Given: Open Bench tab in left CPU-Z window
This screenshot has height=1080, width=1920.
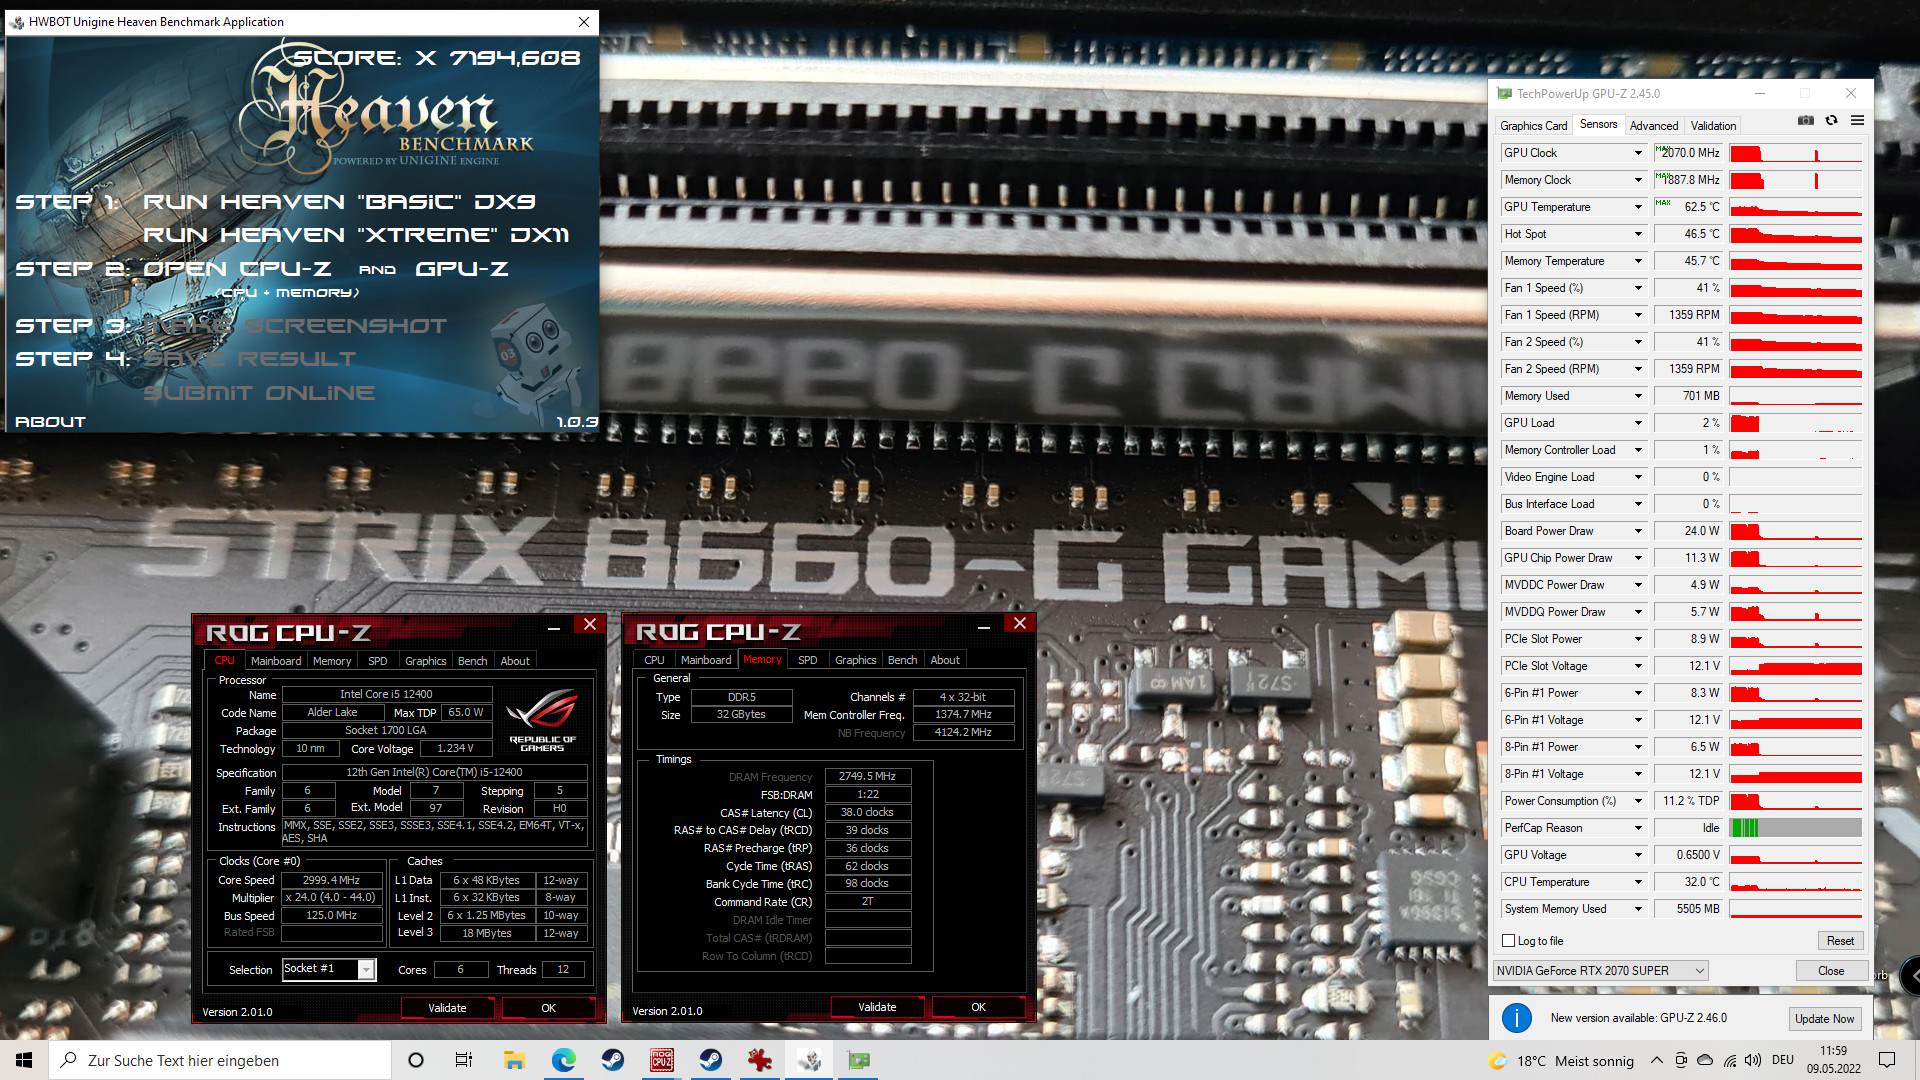Looking at the screenshot, I should tap(472, 661).
